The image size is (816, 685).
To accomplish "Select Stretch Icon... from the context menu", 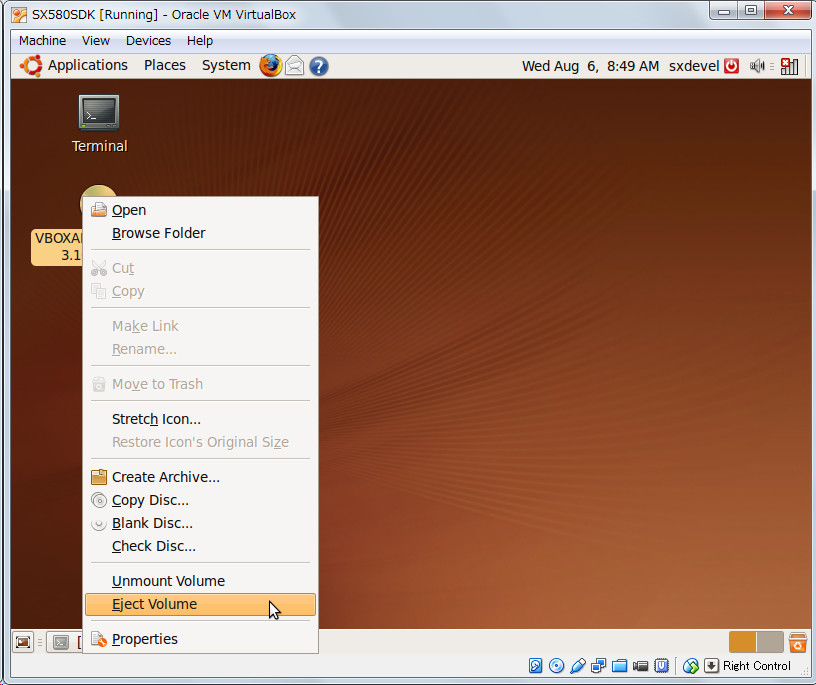I will pos(200,419).
